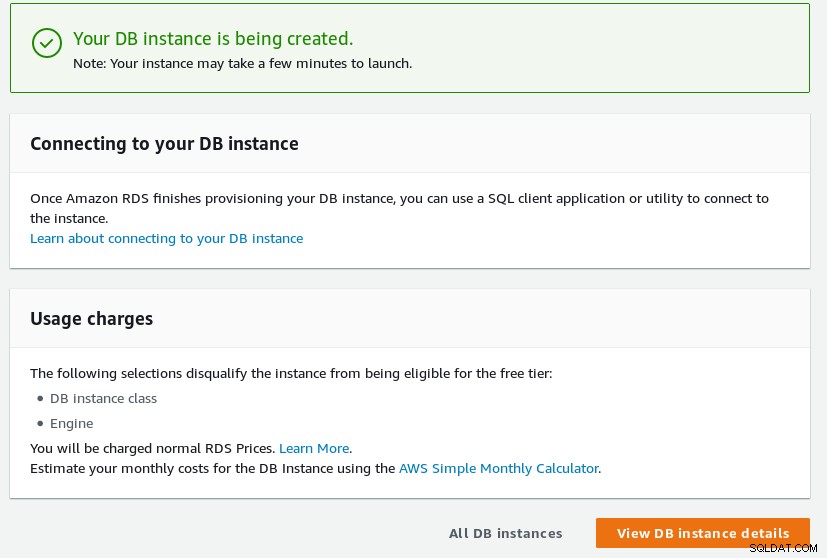Viewport: 827px width, 558px height.
Task: Select the 'DB instance class' list item
Action: point(103,399)
